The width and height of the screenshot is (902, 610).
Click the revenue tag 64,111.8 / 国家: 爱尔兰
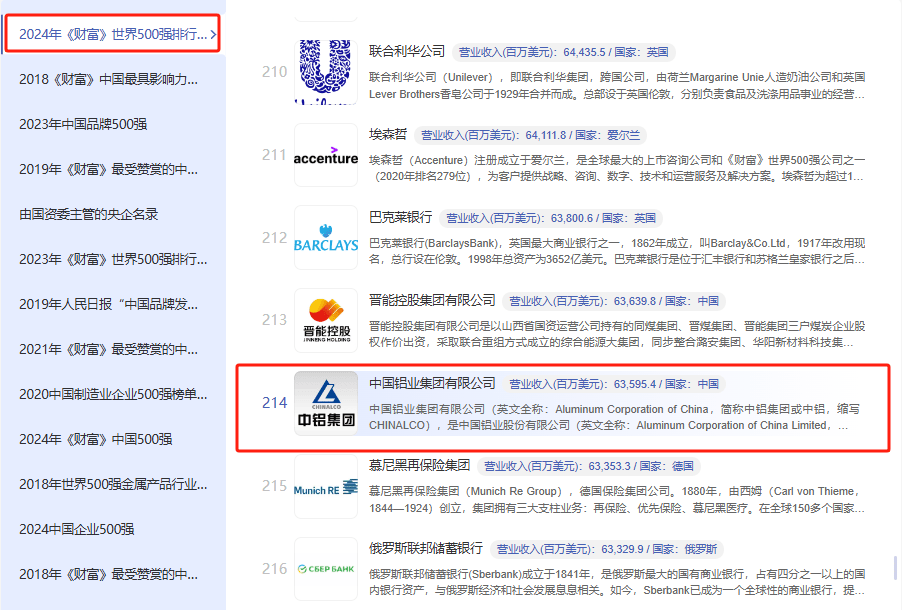(x=530, y=135)
